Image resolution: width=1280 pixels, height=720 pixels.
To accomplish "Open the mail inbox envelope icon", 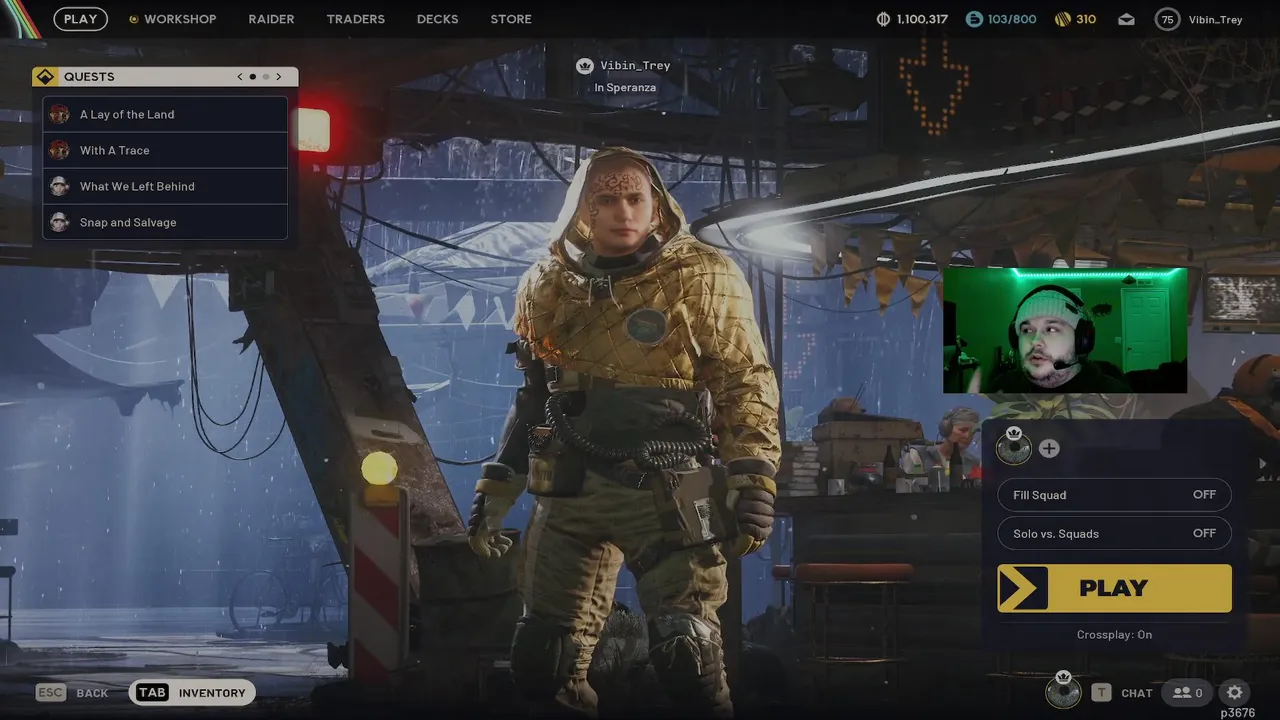I will click(1126, 19).
